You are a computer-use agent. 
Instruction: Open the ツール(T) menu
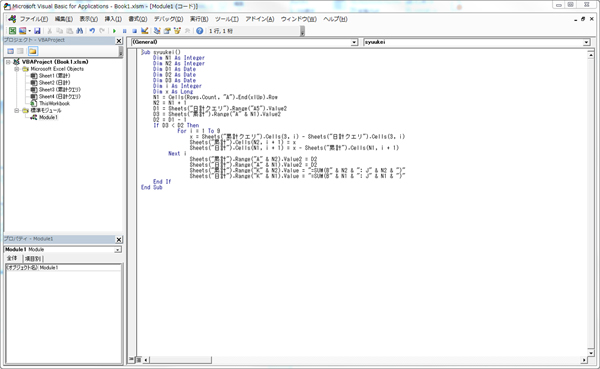[x=227, y=19]
